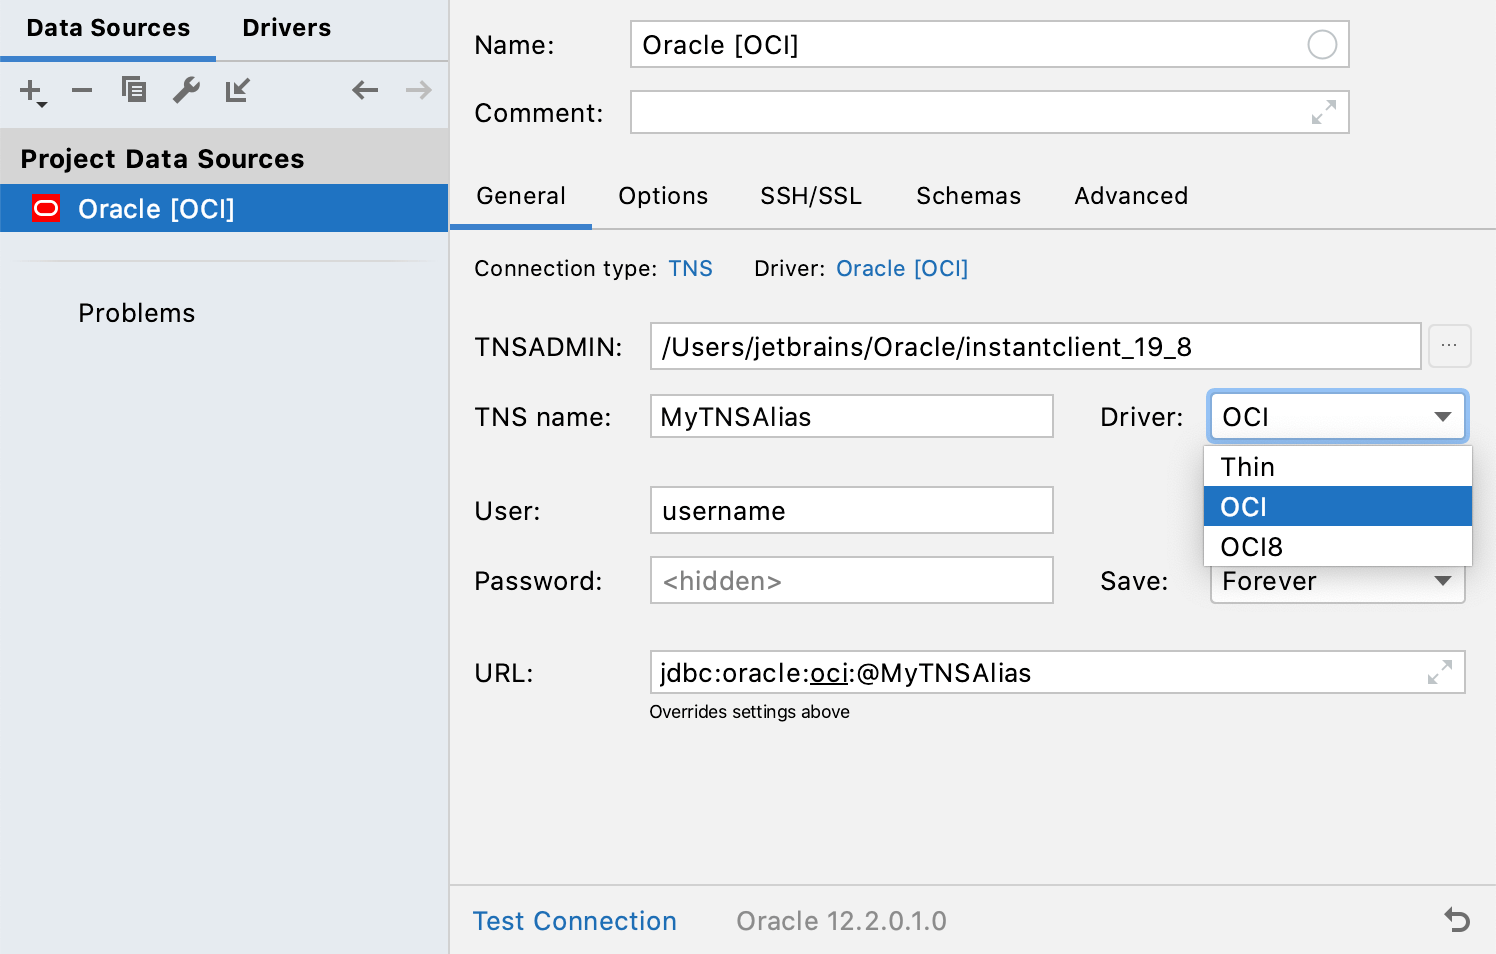The image size is (1496, 954).
Task: Click the Test Connection link
Action: 575,920
